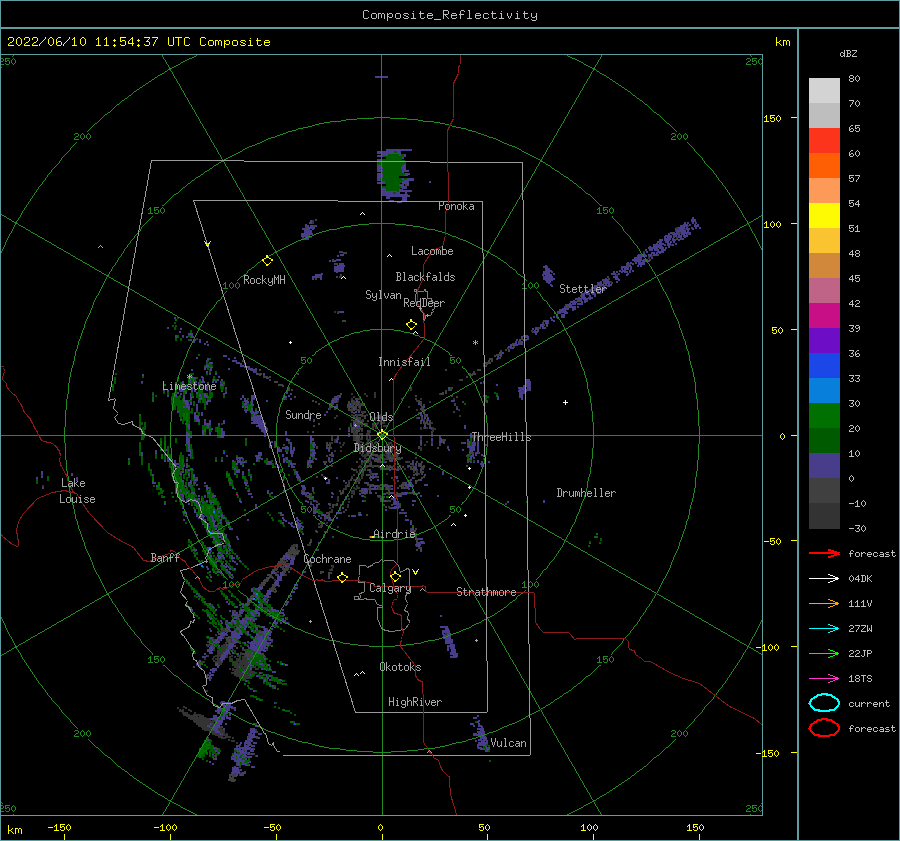This screenshot has height=841, width=900.
Task: Click the bright yellow swatch in dBZ scale
Action: (824, 216)
